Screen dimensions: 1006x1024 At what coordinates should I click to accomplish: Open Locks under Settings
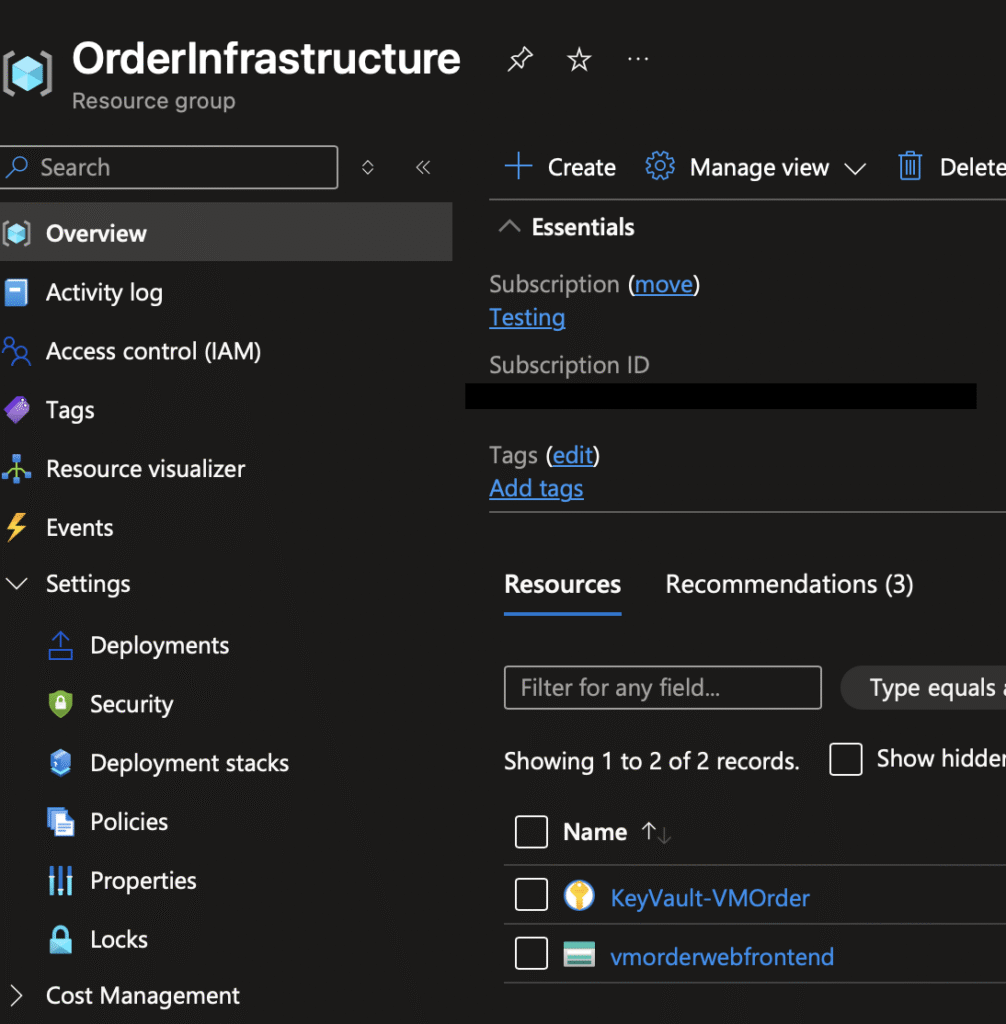tap(119, 939)
